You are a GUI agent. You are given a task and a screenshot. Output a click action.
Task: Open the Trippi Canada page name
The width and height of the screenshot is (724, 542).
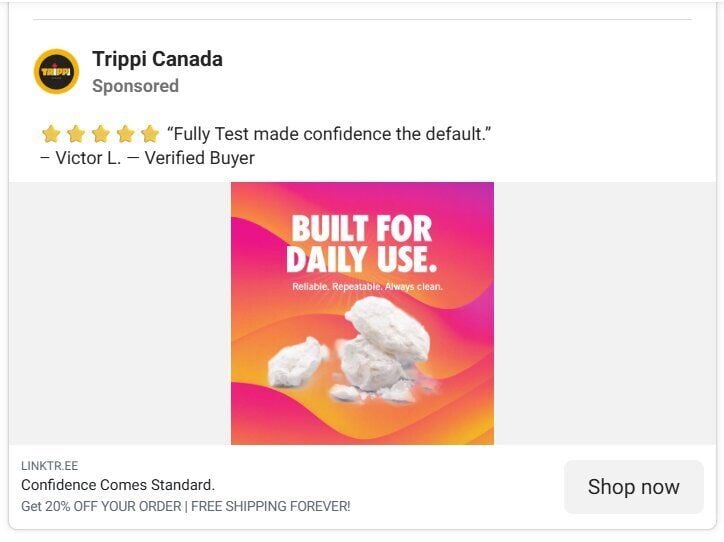point(157,59)
